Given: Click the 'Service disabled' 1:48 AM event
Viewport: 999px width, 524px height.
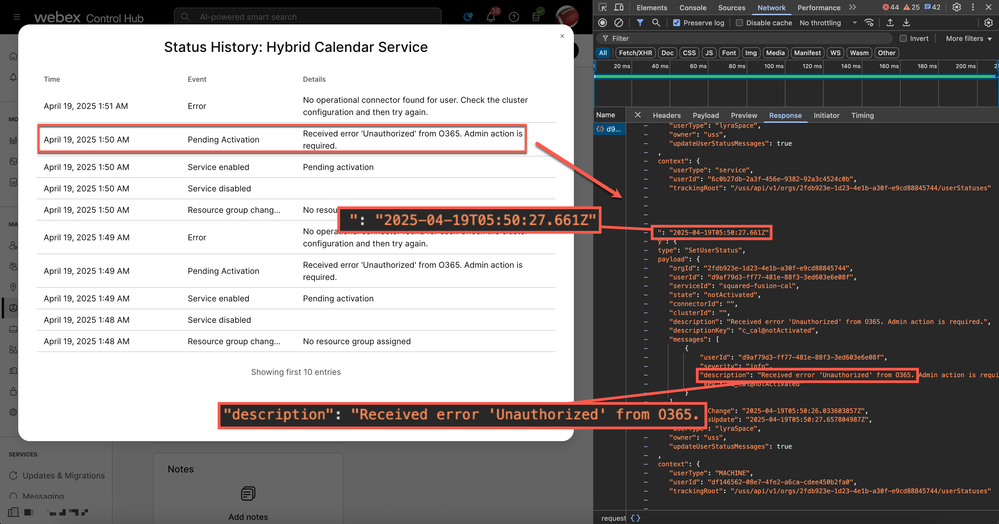Looking at the screenshot, I should point(219,320).
